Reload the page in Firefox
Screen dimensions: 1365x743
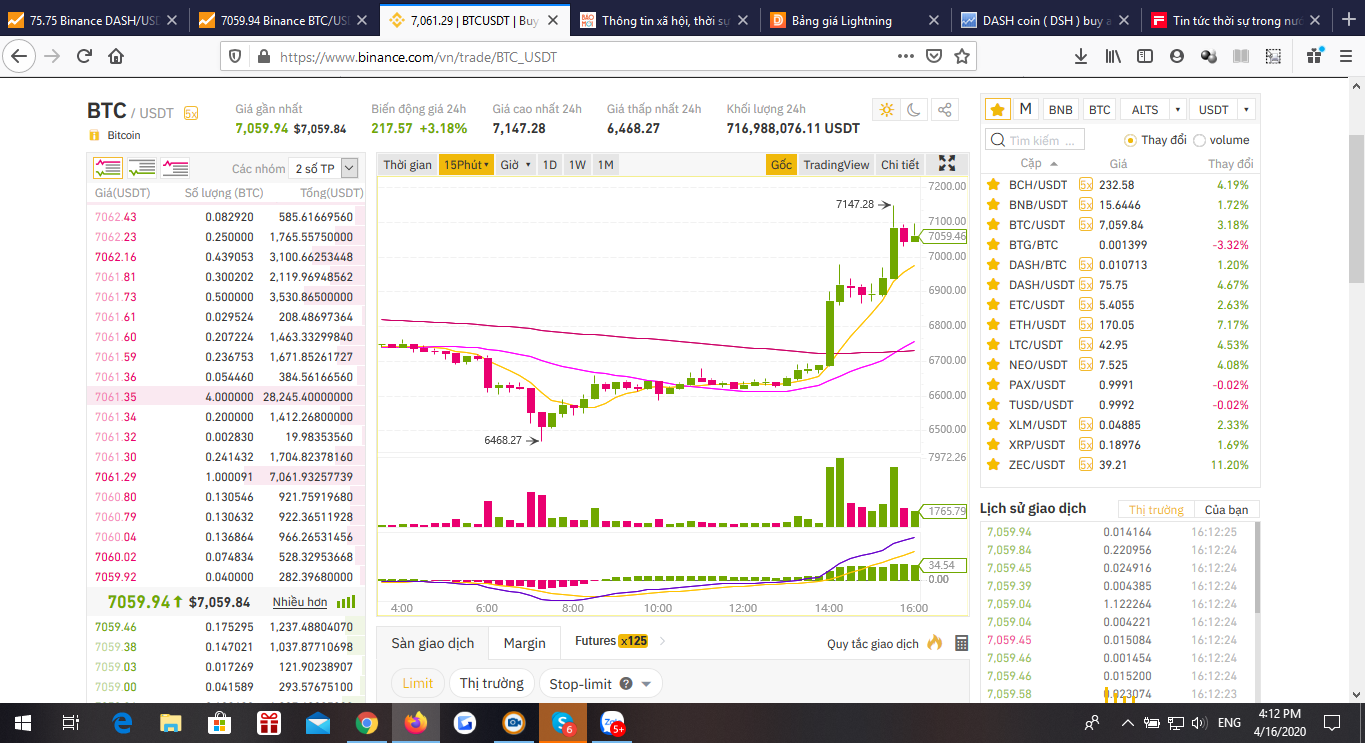tap(83, 57)
